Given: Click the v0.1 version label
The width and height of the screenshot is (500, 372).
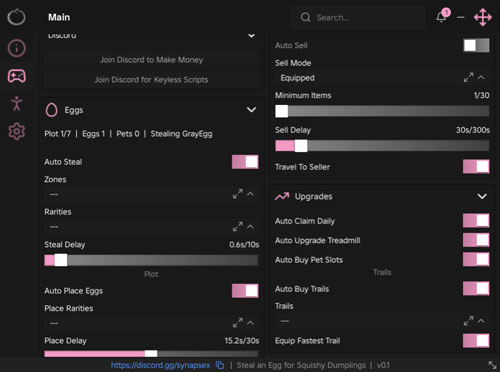Looking at the screenshot, I should (383, 365).
